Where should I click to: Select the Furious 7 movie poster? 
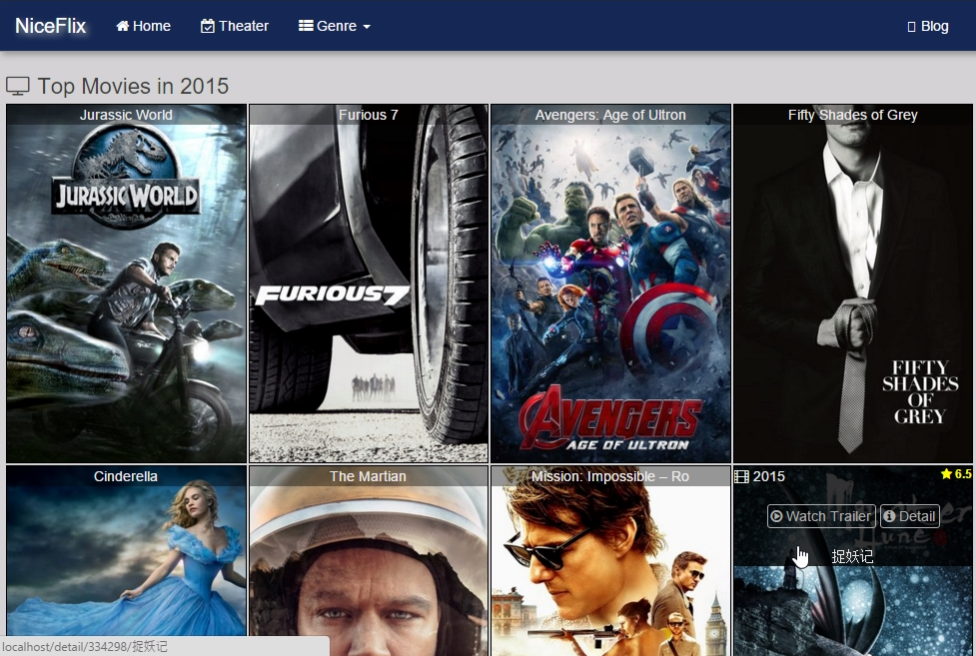[x=368, y=290]
